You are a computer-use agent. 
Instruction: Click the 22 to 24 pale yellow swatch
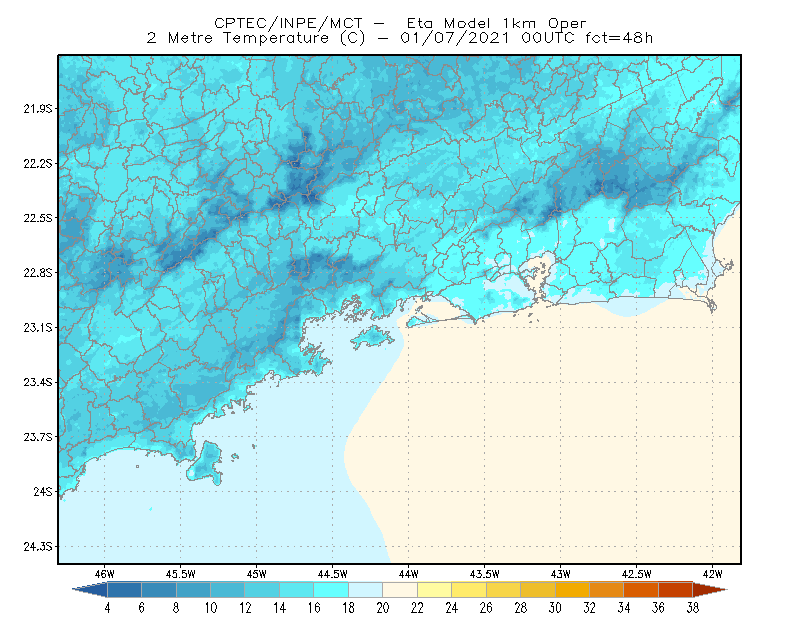(434, 590)
